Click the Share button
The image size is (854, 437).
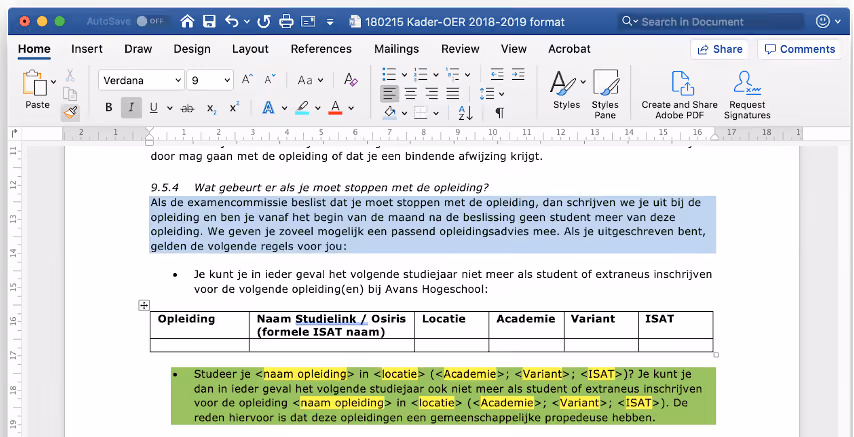[x=719, y=49]
